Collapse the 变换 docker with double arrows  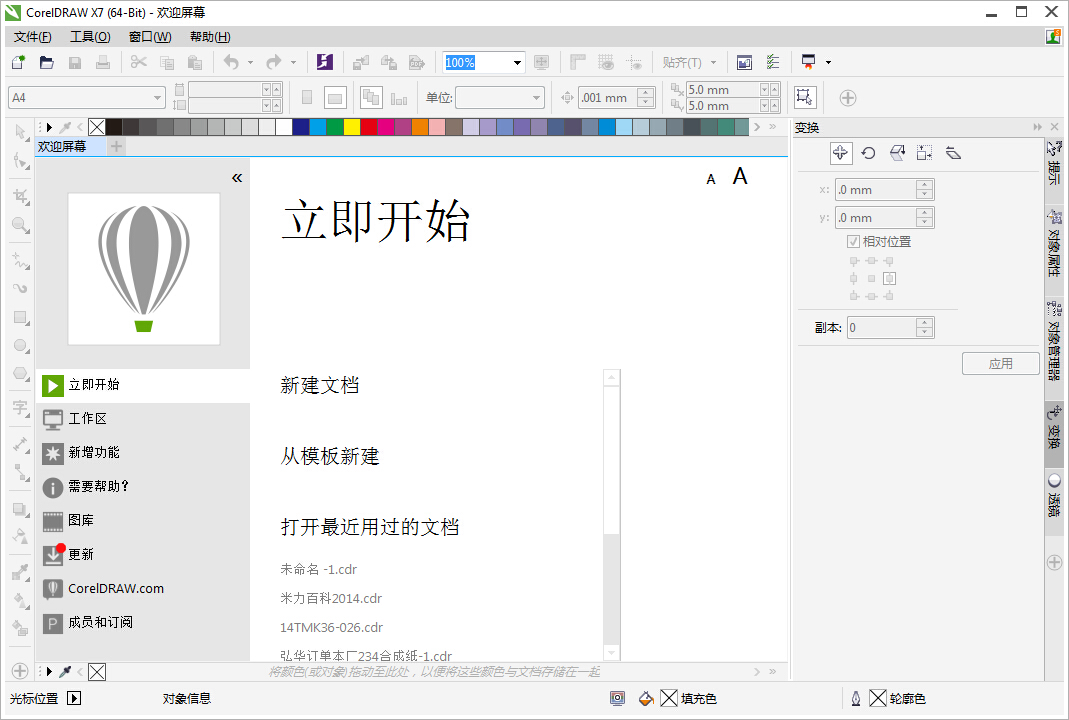1038,127
